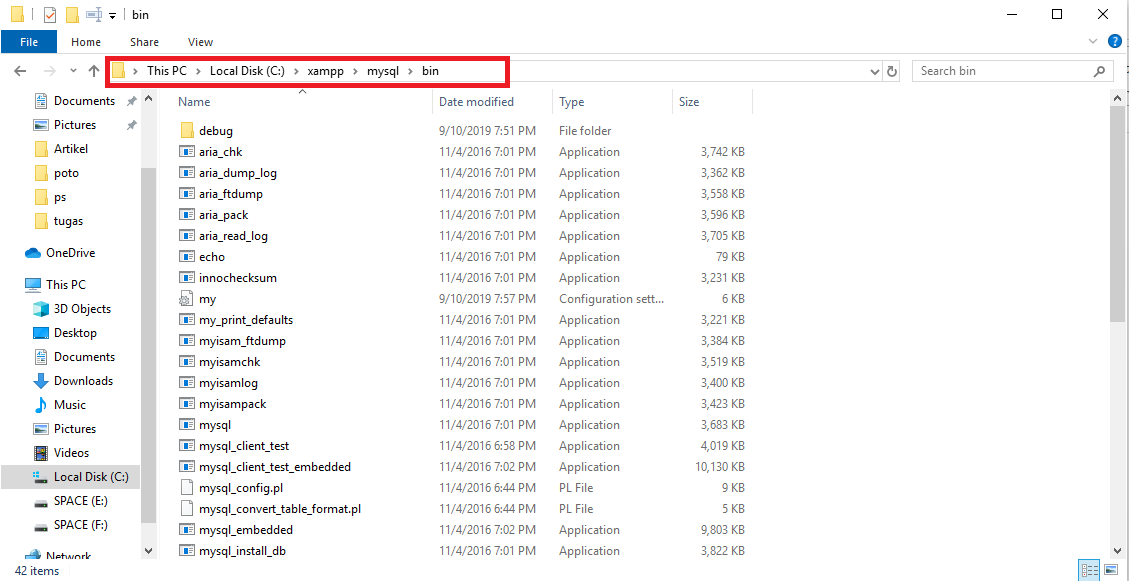1129x581 pixels.
Task: Click 'Local Disk (C:)' in the address bar
Action: 248,71
